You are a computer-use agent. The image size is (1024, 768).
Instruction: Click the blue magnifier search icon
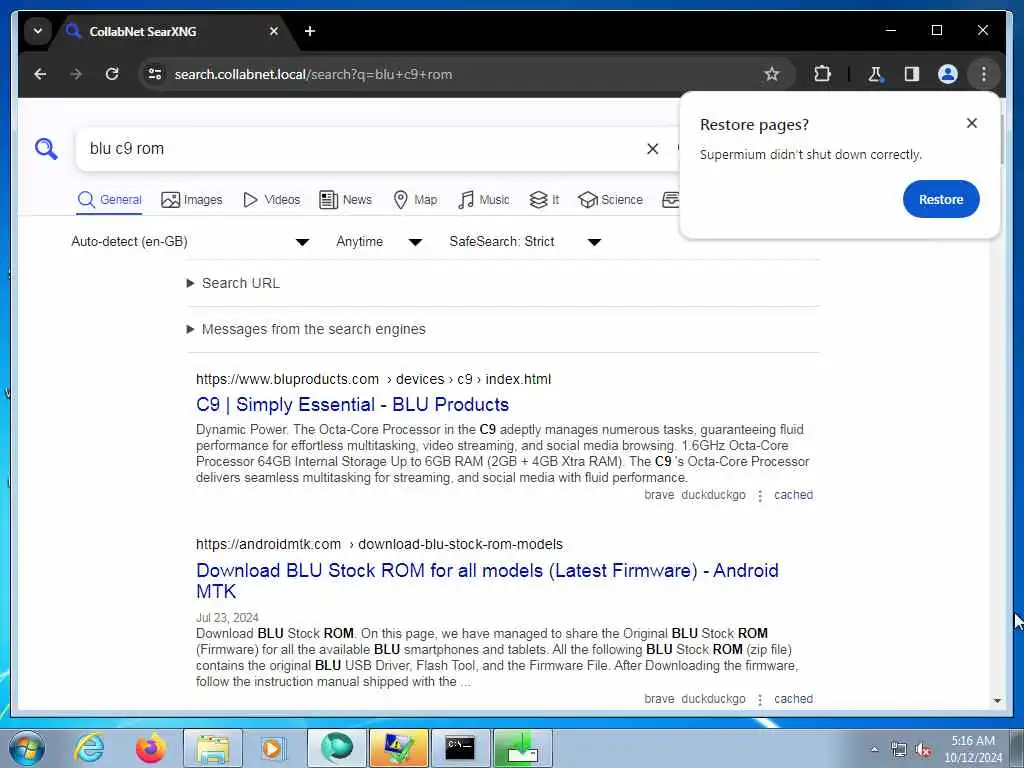46,149
